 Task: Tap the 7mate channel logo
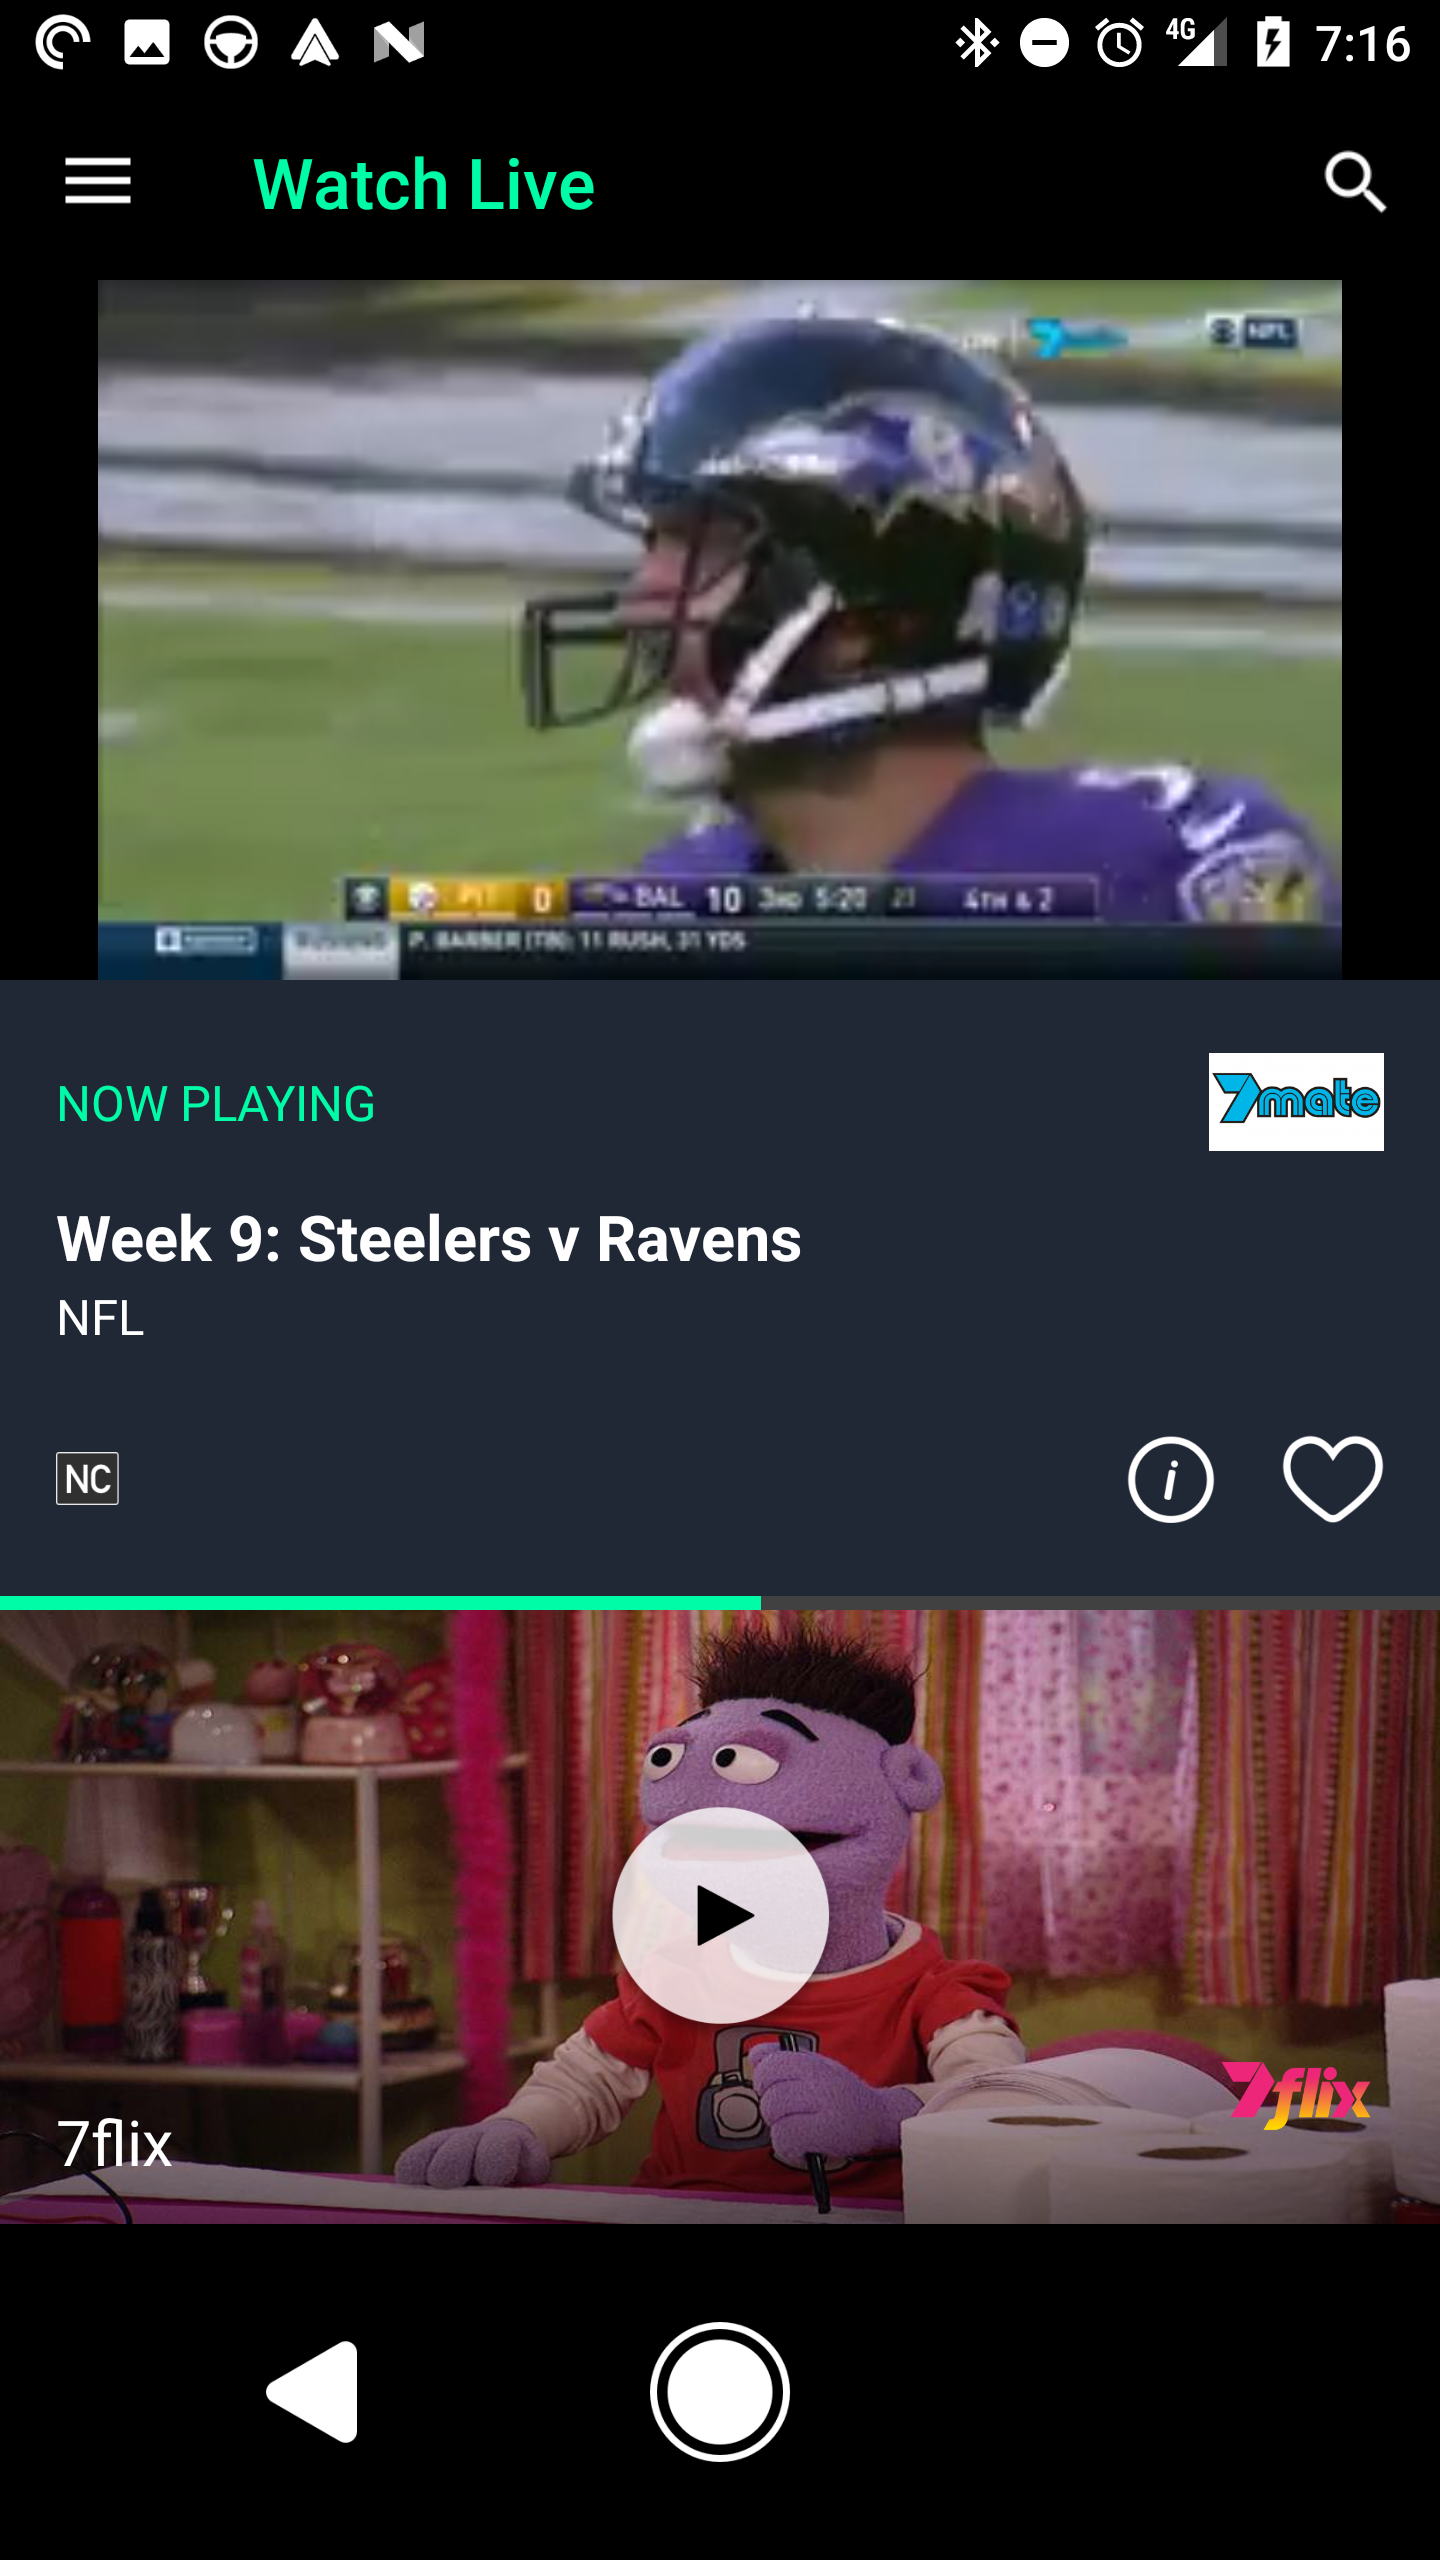click(1296, 1102)
